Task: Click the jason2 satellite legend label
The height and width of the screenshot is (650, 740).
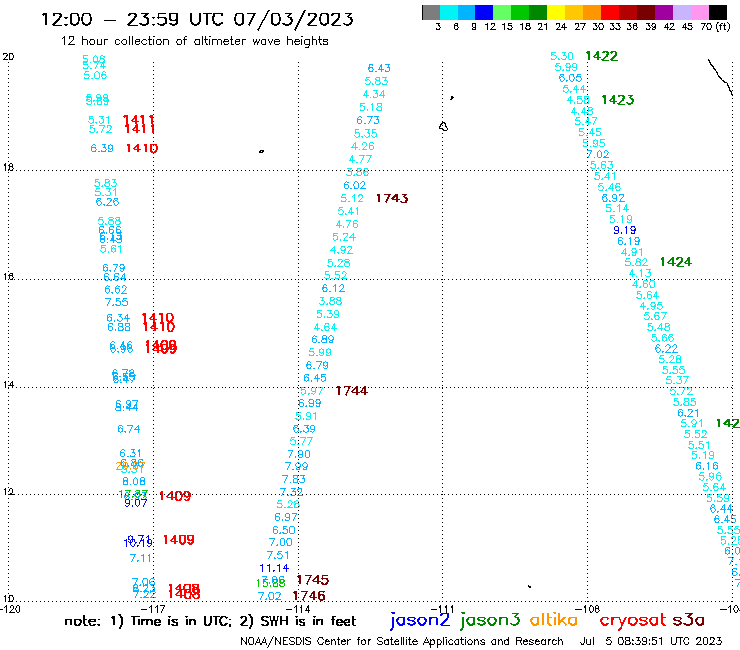Action: 420,620
